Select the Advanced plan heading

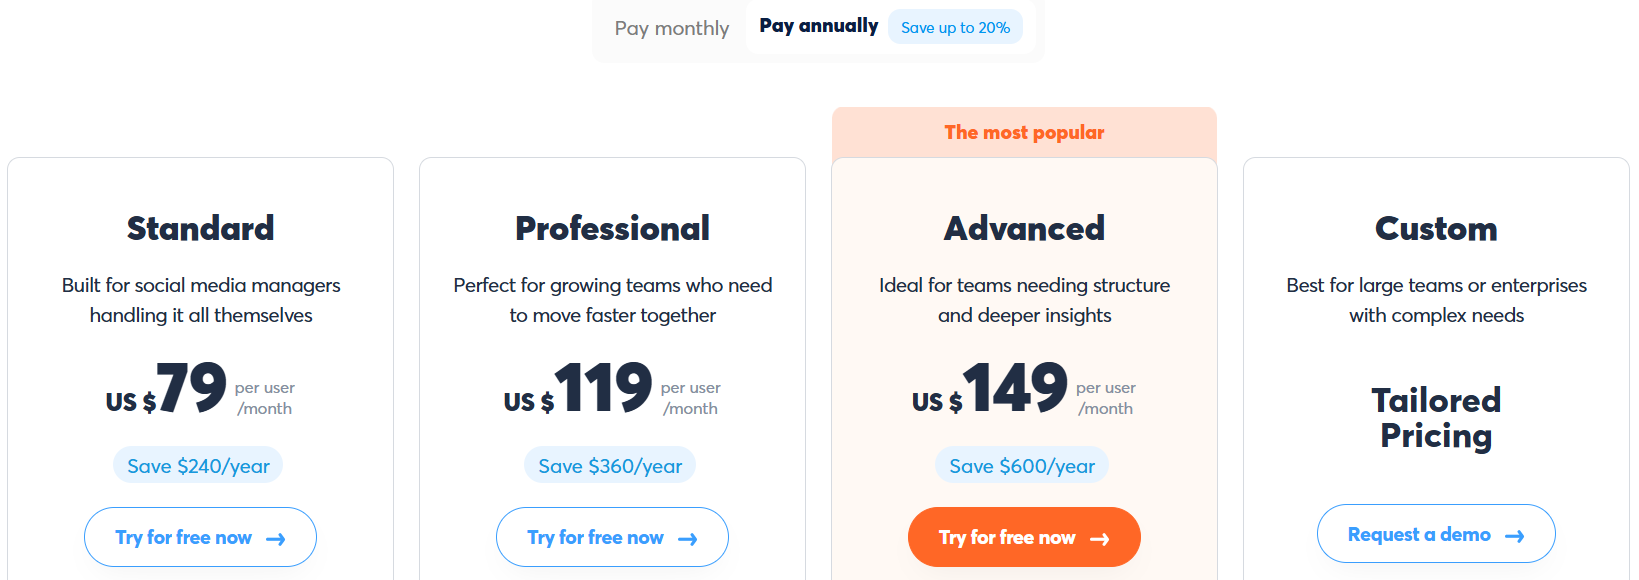1024,229
